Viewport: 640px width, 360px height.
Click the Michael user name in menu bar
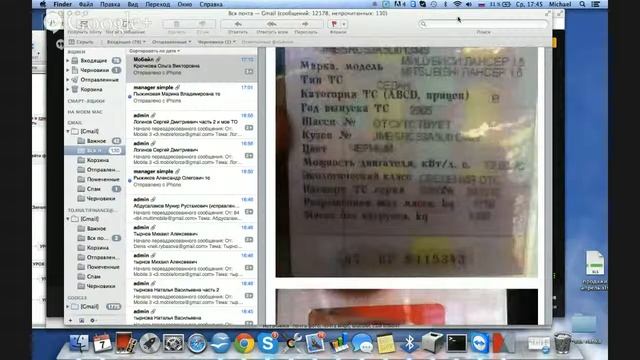[560, 4]
